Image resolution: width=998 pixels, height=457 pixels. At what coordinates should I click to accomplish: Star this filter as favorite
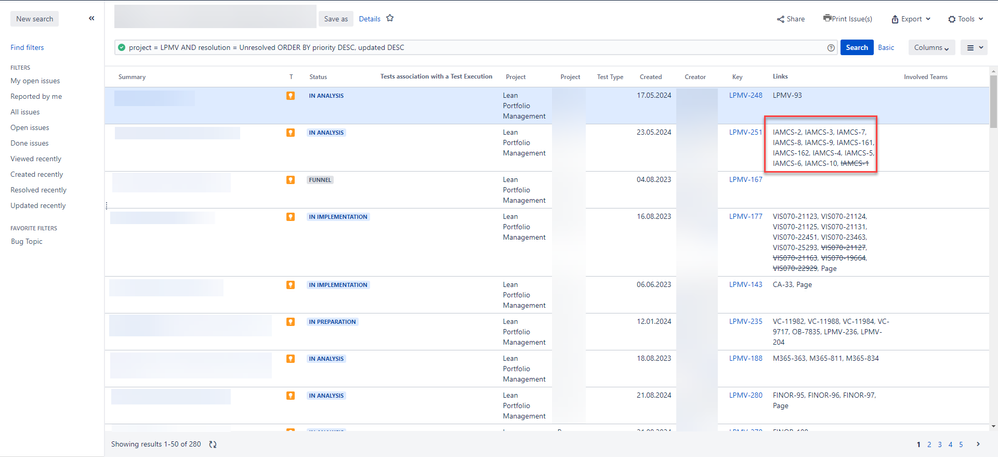[390, 18]
